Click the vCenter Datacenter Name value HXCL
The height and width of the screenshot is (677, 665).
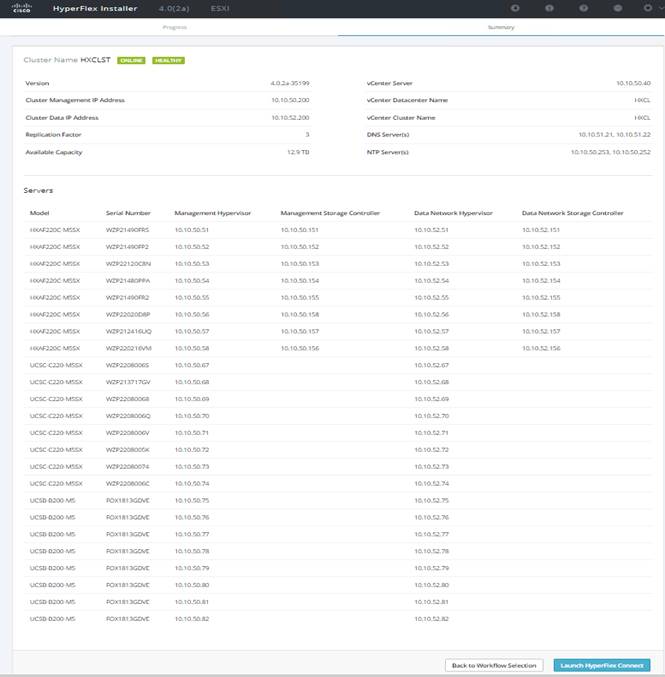(x=642, y=100)
